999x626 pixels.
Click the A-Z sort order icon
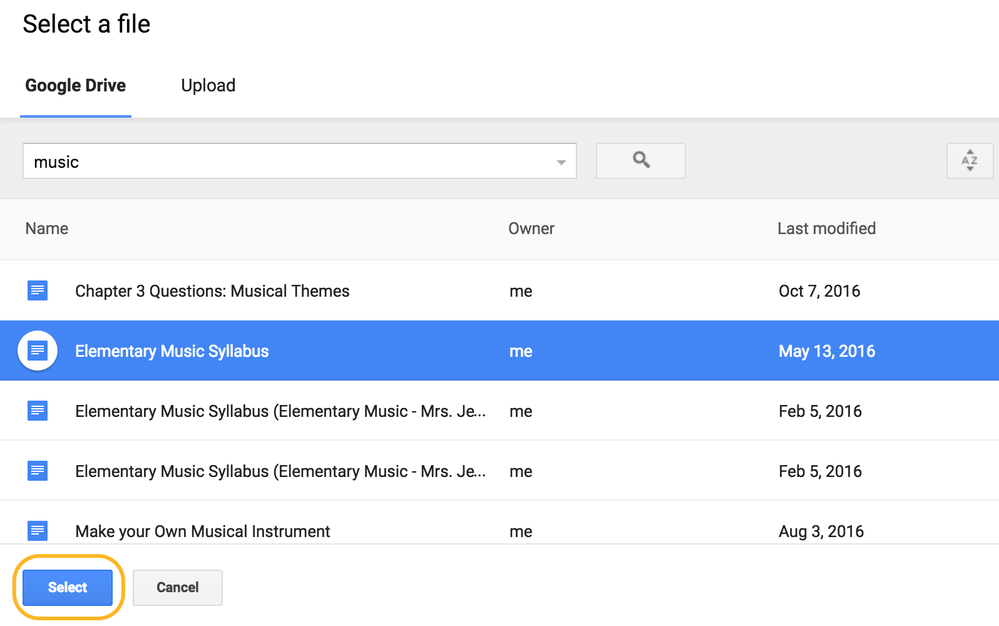click(969, 161)
